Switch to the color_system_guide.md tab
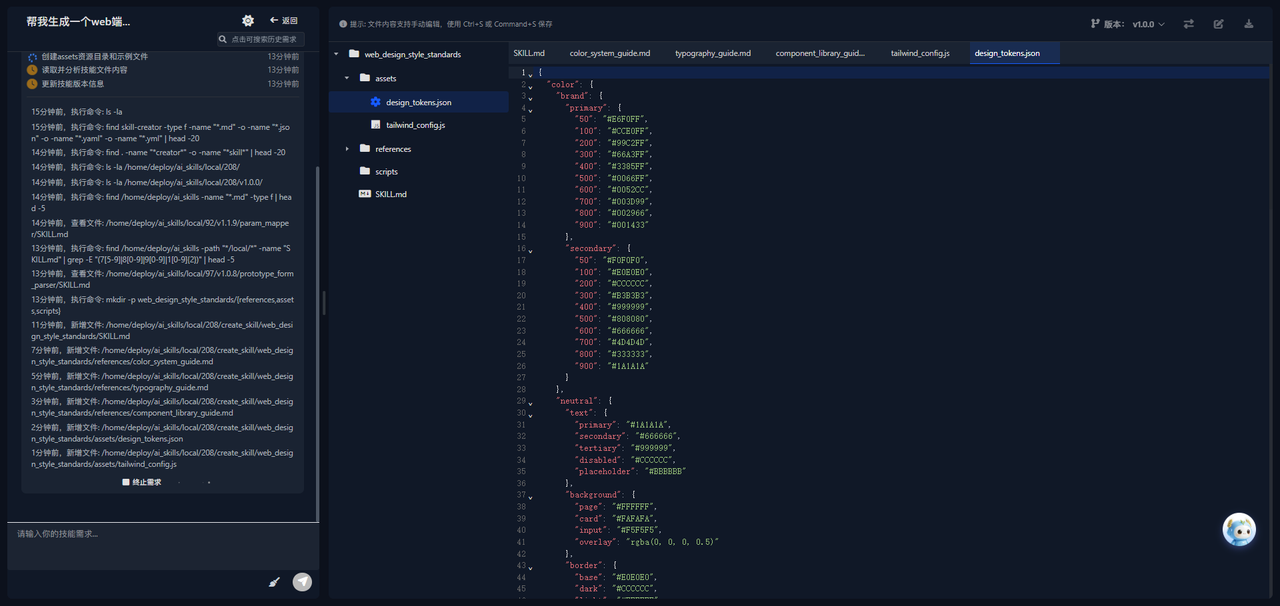 tap(610, 53)
